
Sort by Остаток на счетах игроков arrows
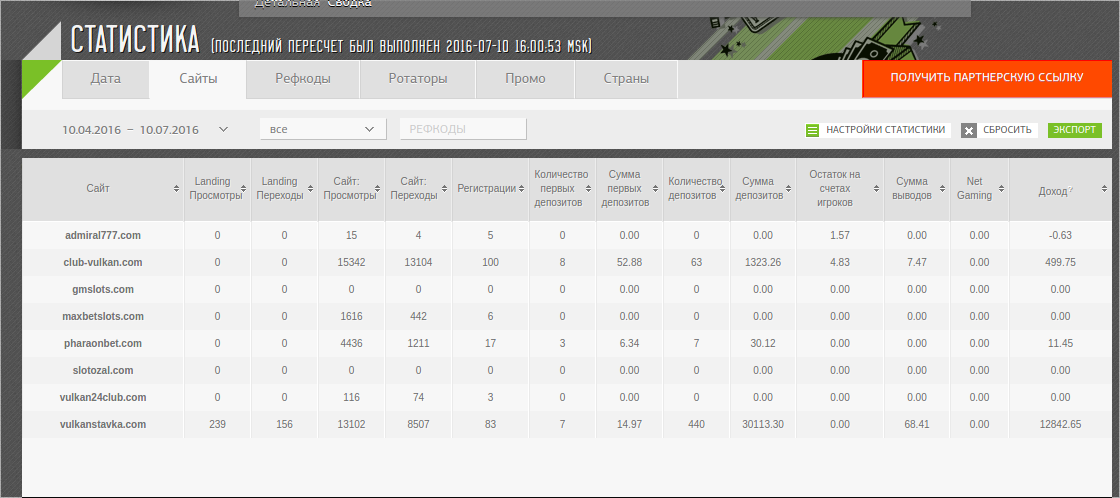877,189
